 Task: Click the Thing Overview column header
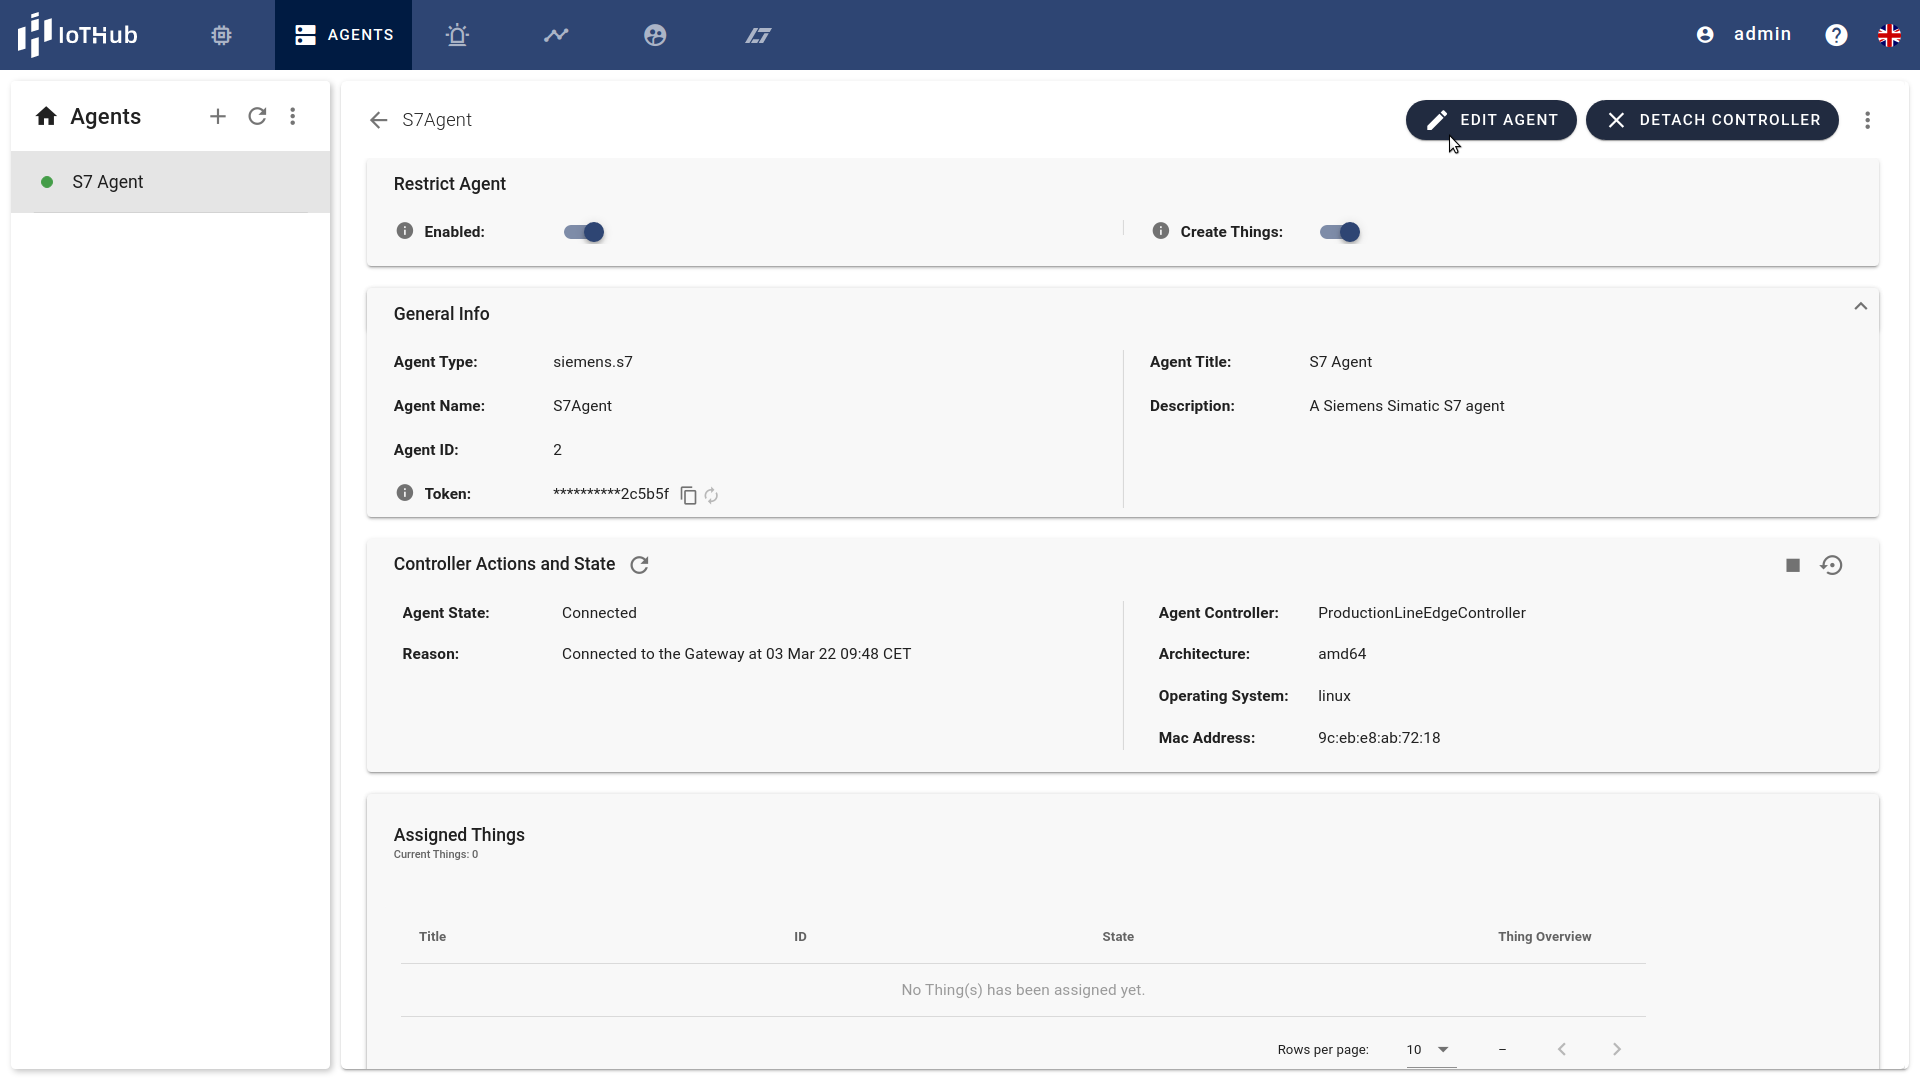[1544, 937]
